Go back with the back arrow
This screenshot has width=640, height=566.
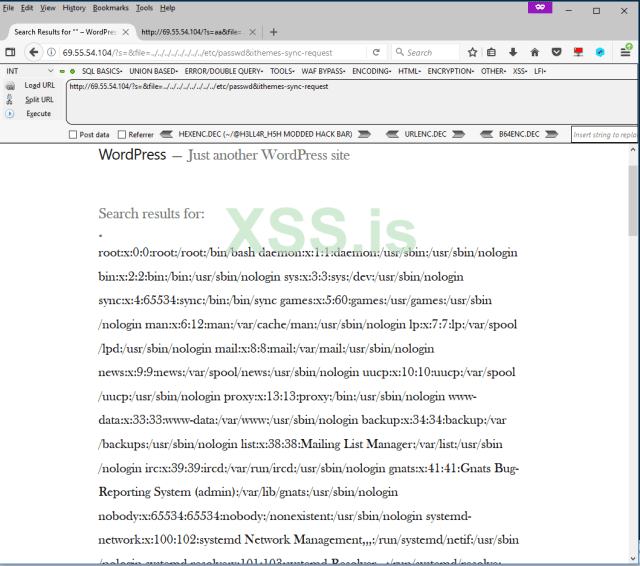pyautogui.click(x=33, y=52)
